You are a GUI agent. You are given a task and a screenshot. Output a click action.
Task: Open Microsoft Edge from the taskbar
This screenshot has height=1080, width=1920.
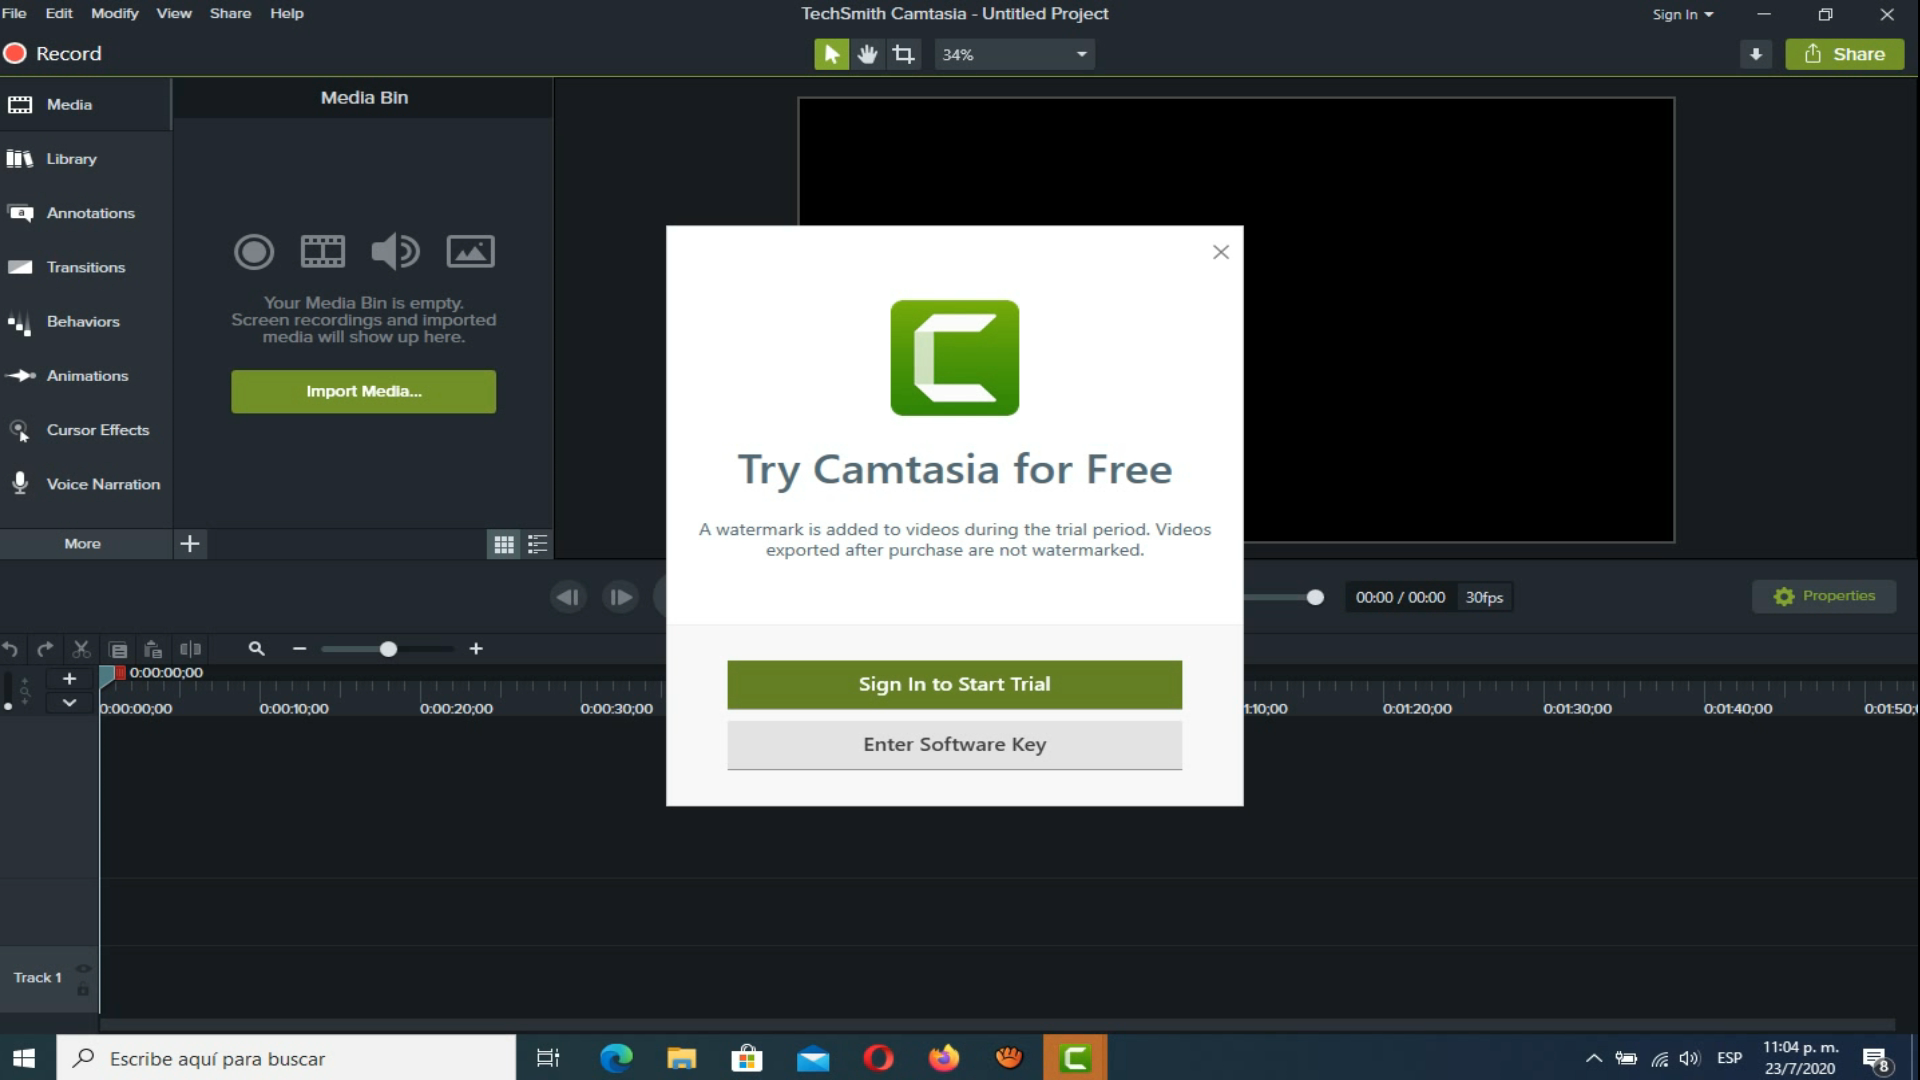(616, 1058)
